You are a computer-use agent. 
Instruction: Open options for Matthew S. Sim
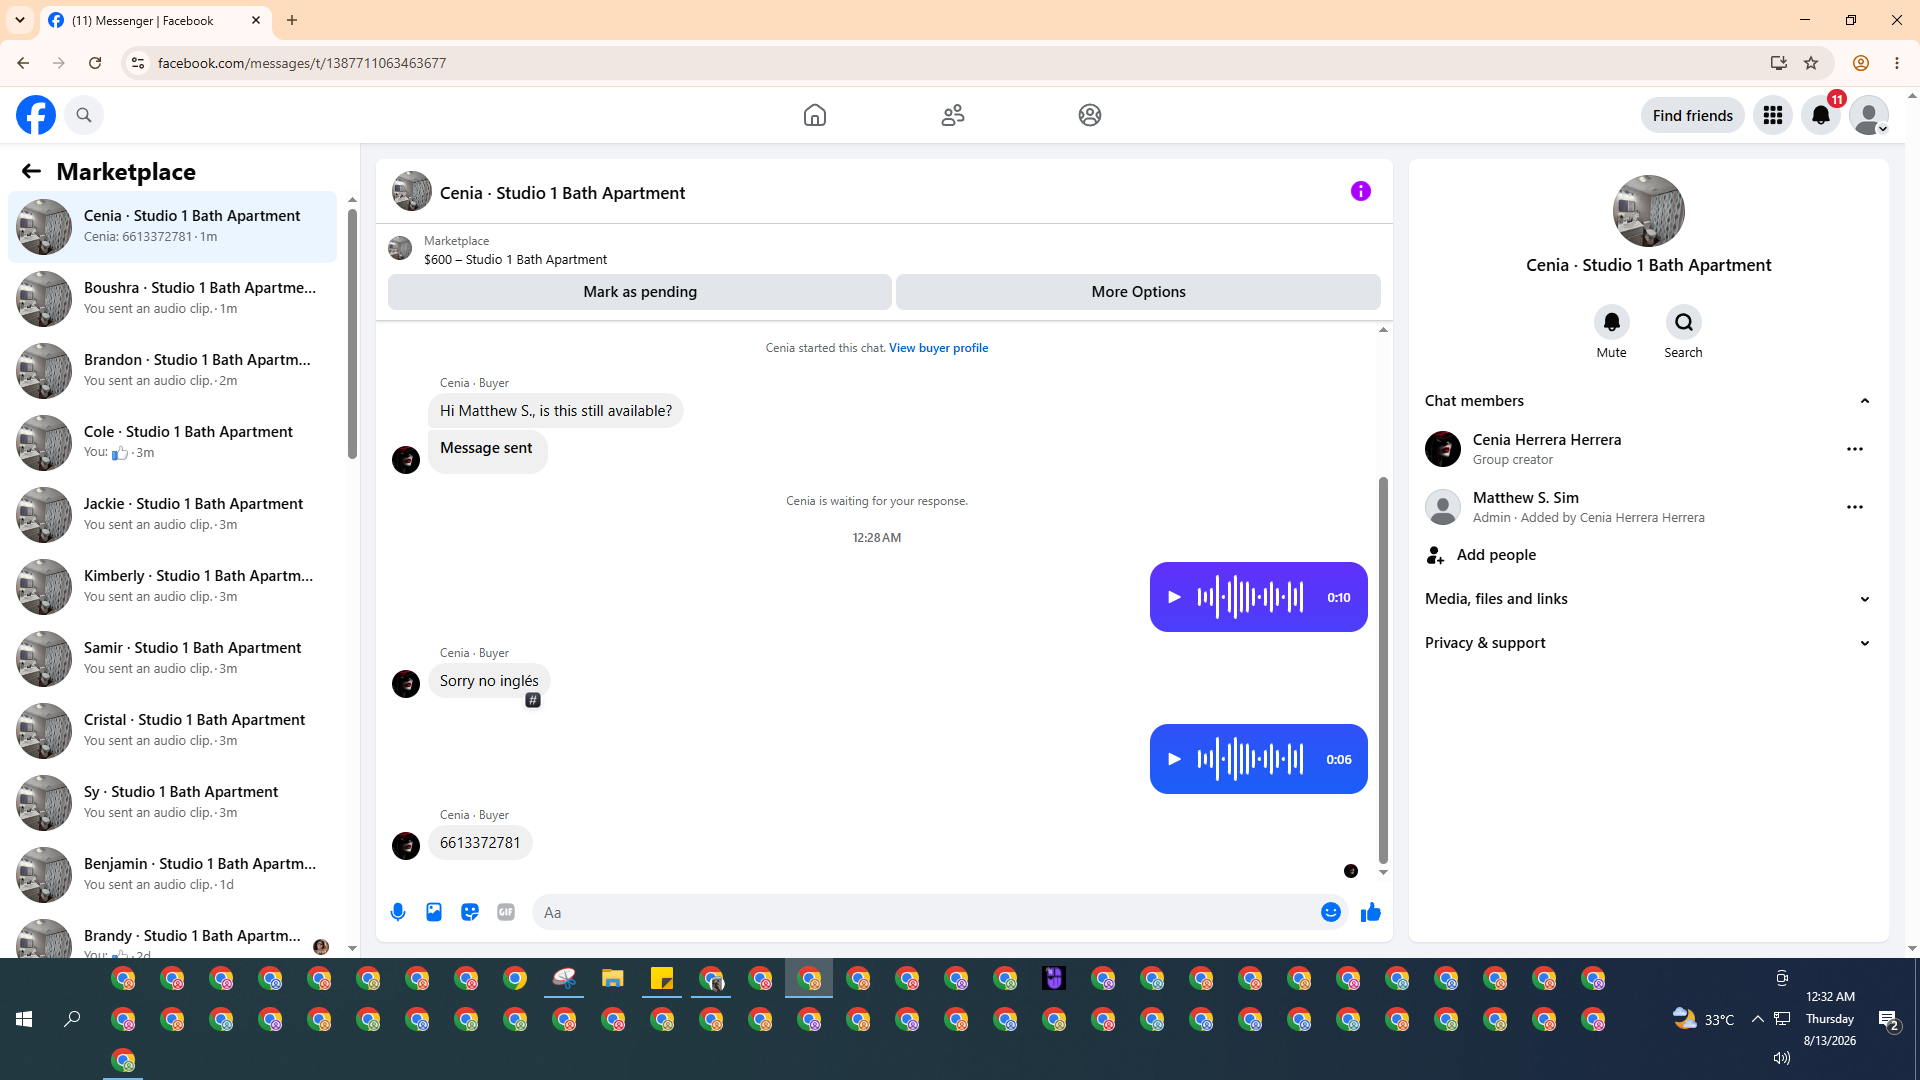[1855, 507]
